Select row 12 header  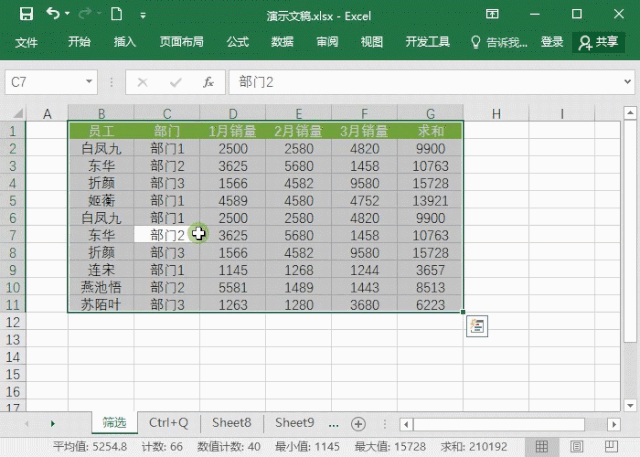13,322
